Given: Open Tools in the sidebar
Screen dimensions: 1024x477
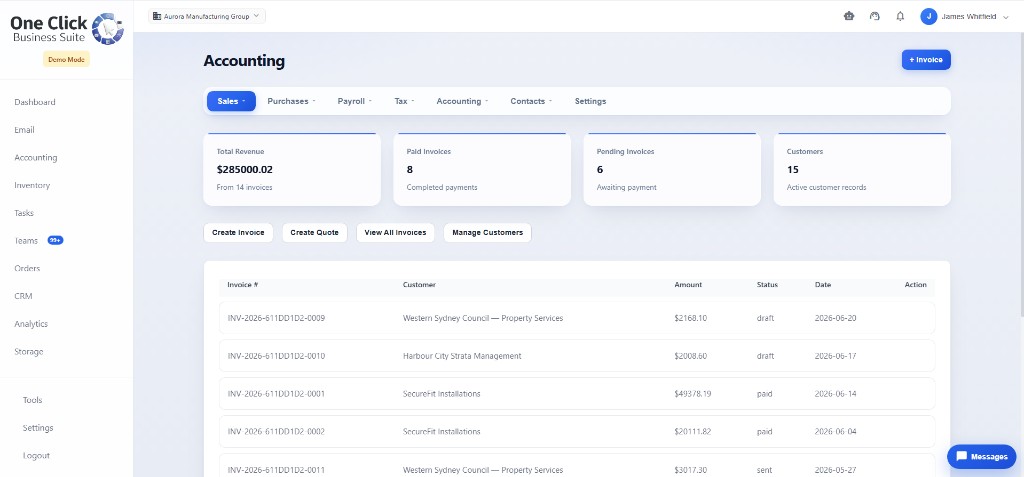Looking at the screenshot, I should pos(32,400).
